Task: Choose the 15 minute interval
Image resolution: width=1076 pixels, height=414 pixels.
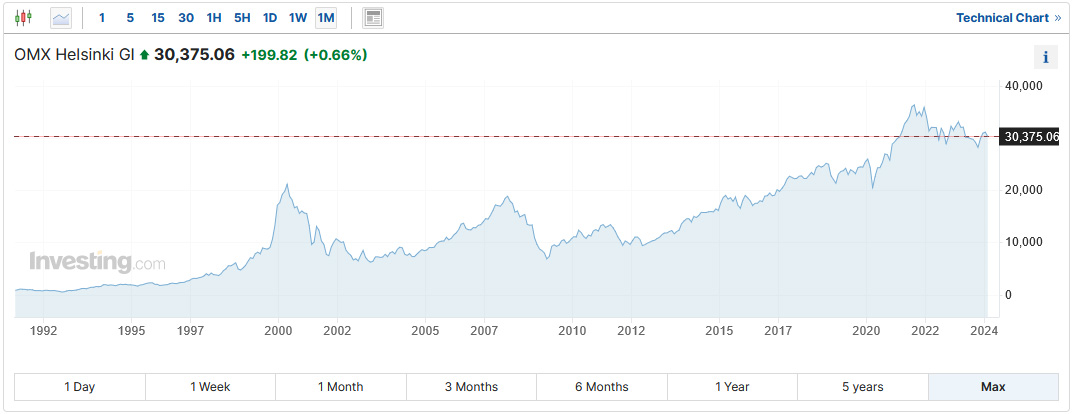Action: pyautogui.click(x=158, y=18)
